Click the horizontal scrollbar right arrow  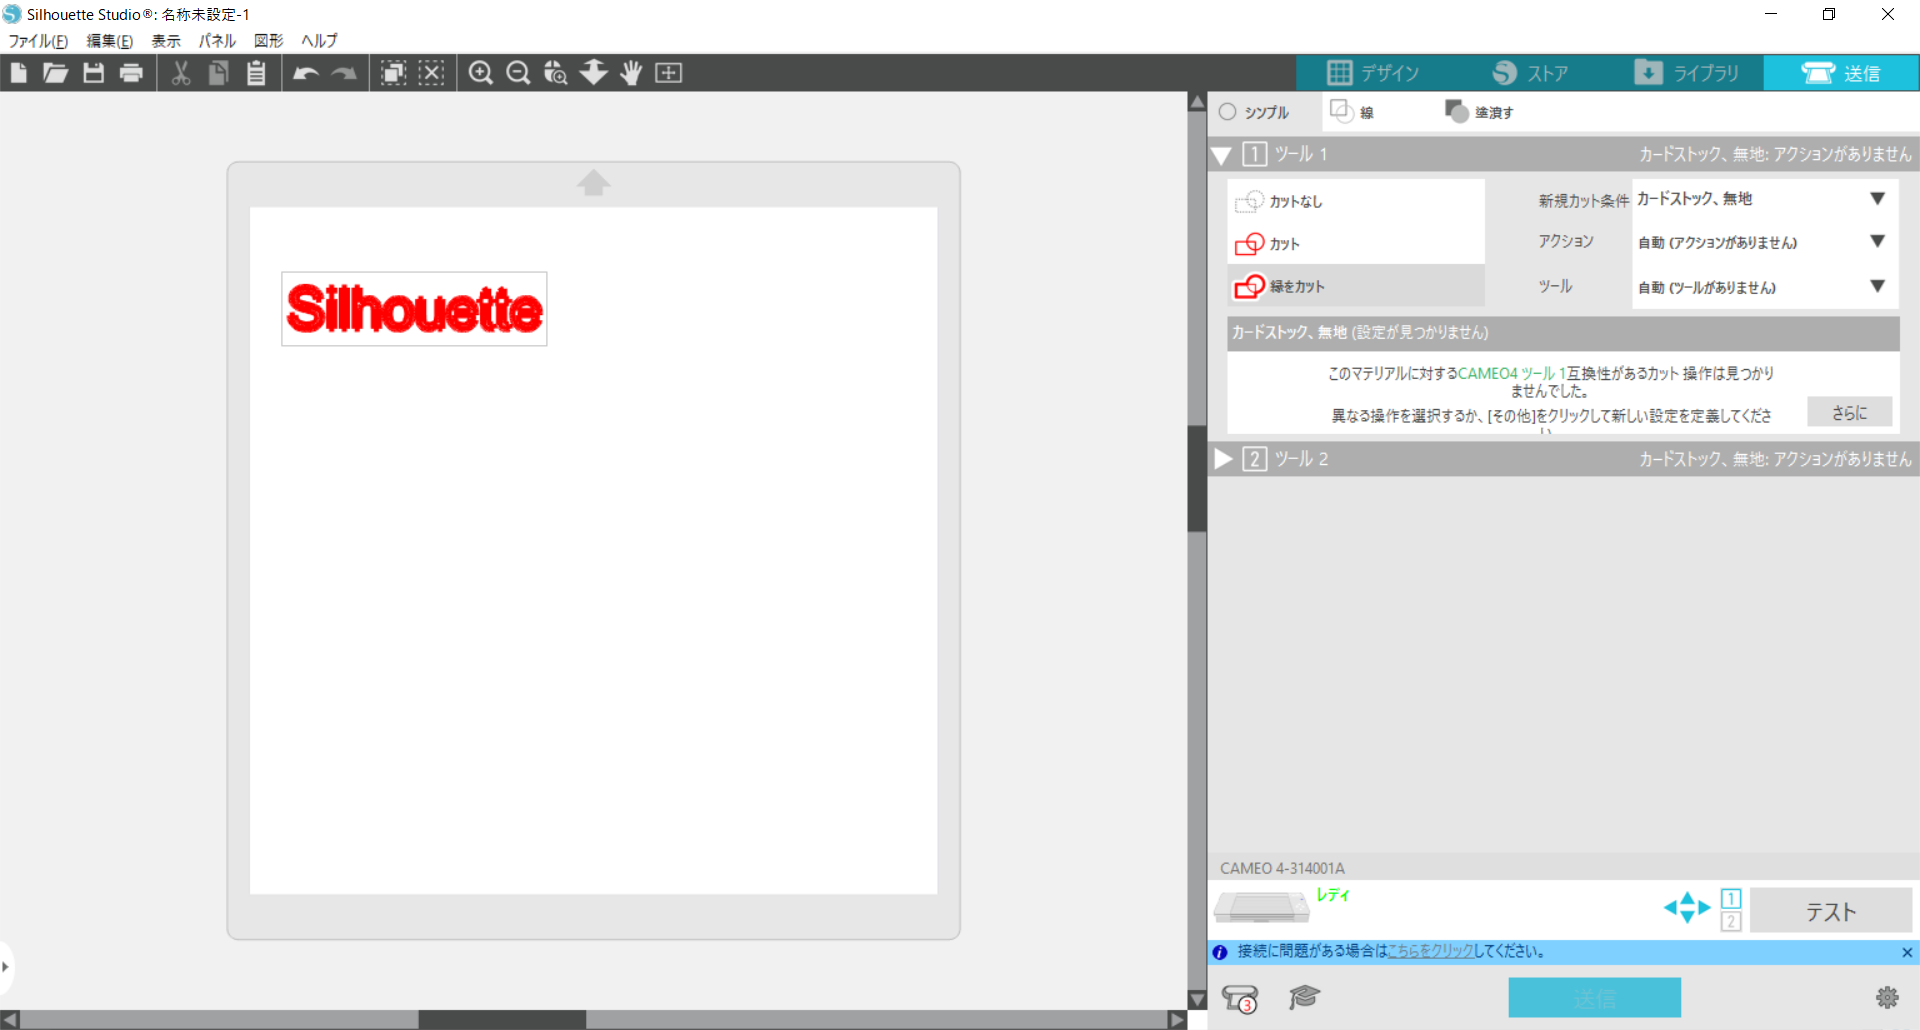[x=1177, y=1020]
